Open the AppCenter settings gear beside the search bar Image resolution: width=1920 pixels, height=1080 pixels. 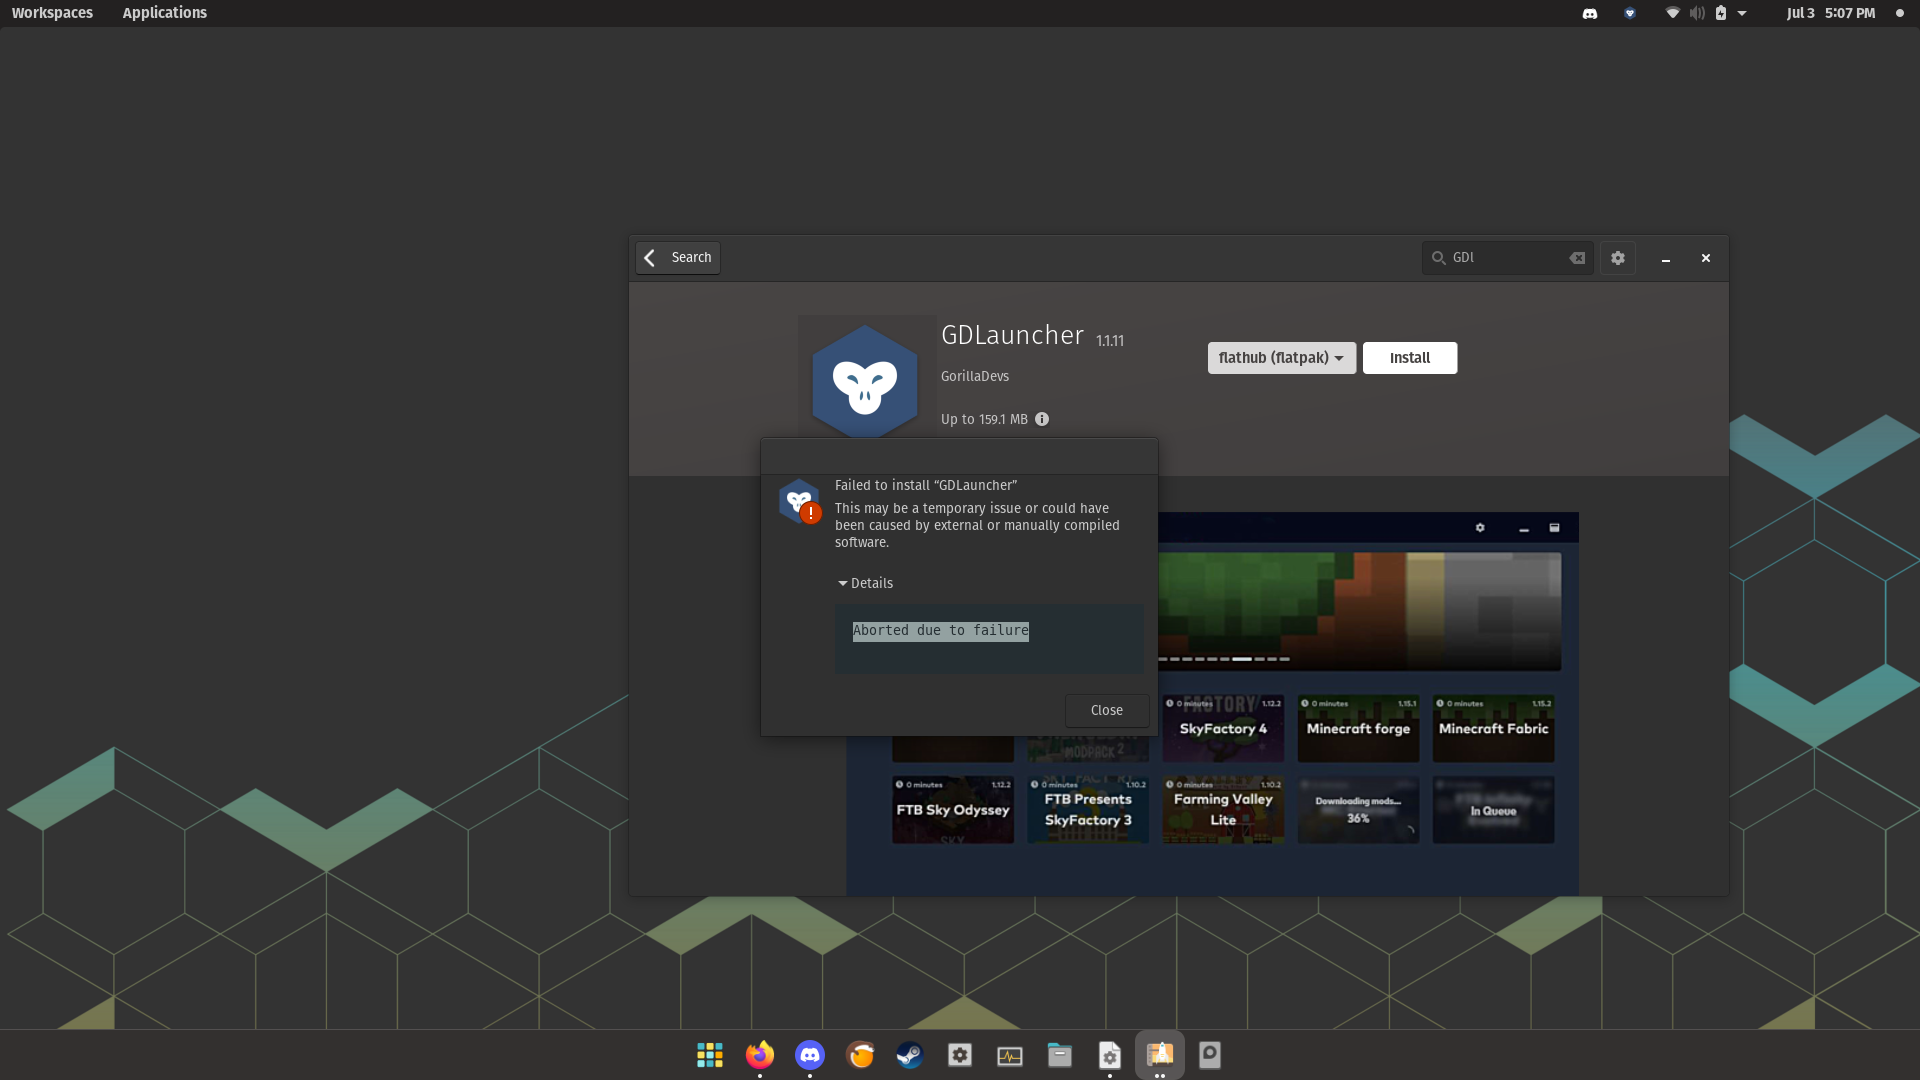click(1617, 257)
